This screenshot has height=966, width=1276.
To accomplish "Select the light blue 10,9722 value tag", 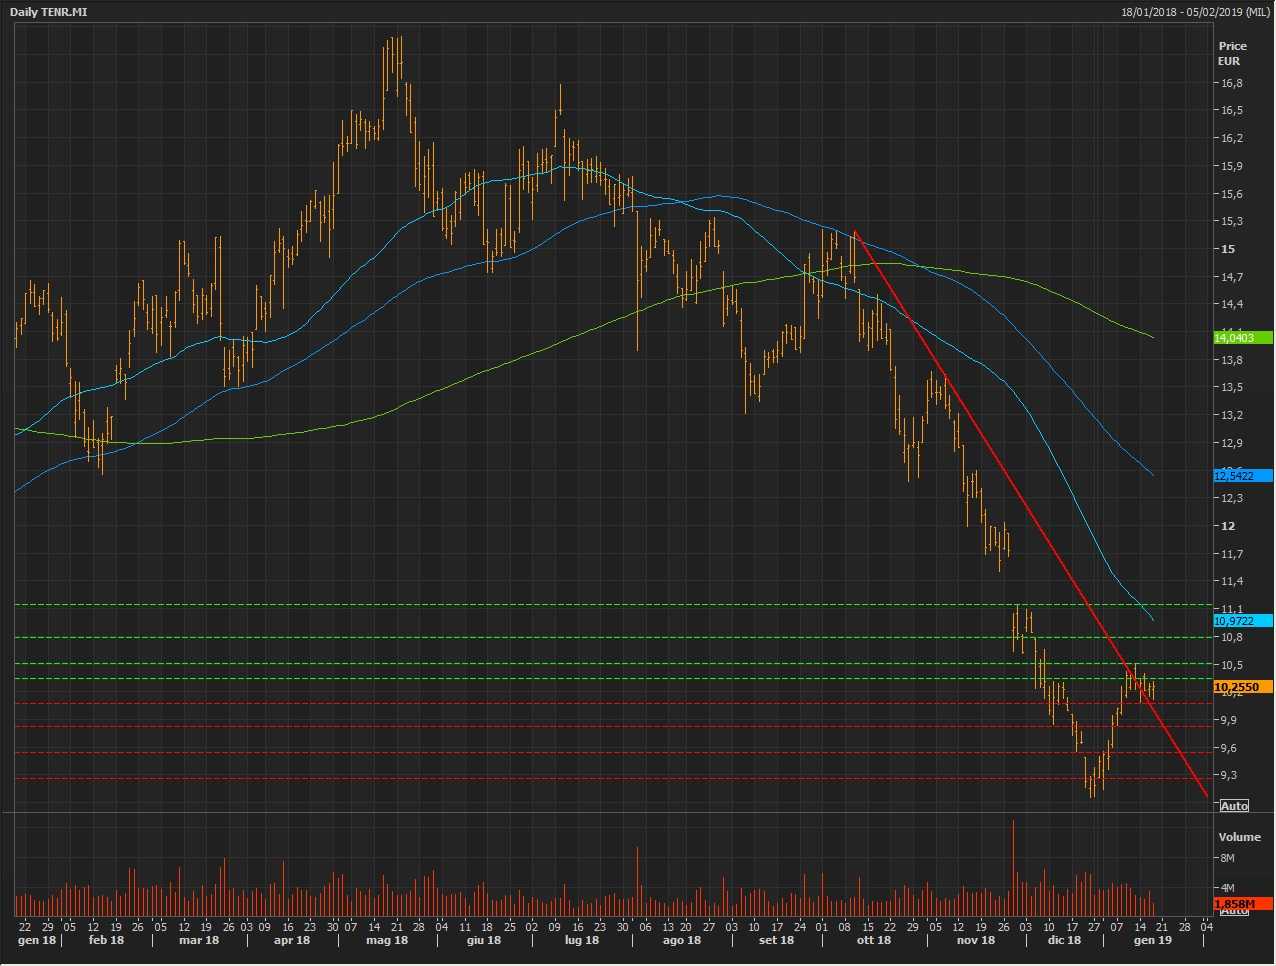I will click(x=1242, y=621).
